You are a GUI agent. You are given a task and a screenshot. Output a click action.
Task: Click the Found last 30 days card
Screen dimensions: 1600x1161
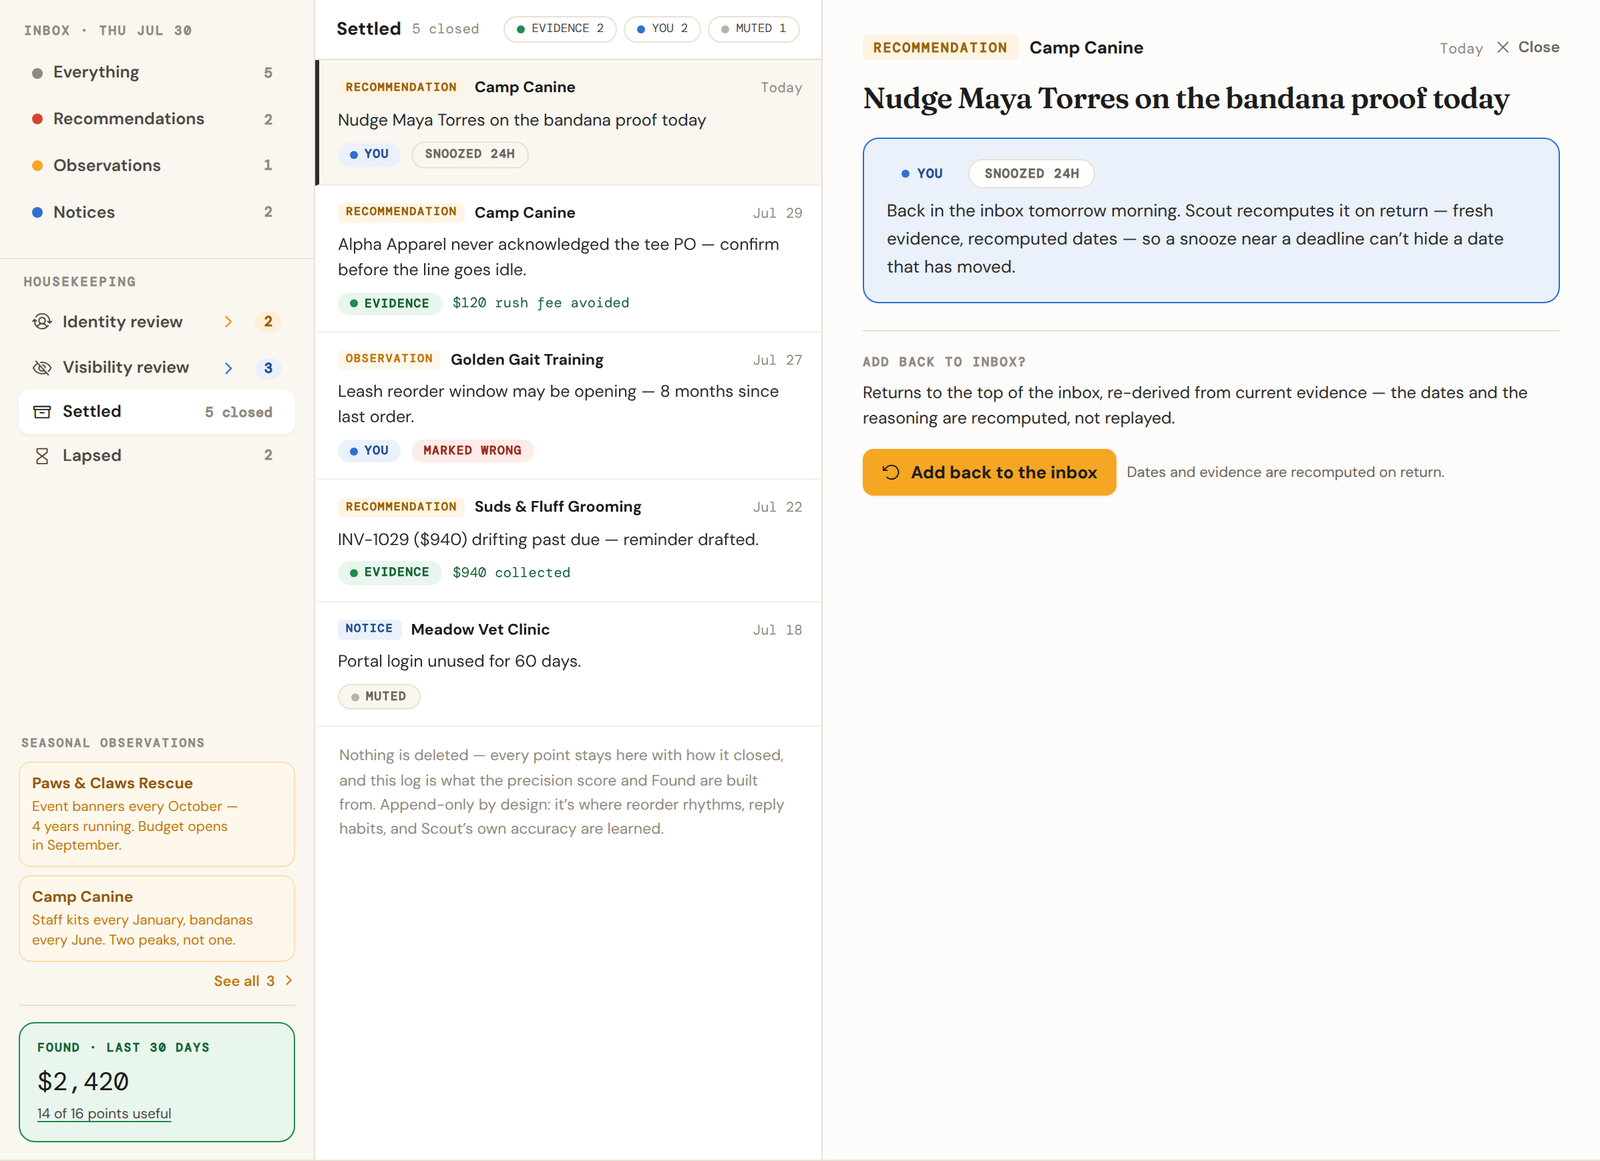pos(157,1081)
